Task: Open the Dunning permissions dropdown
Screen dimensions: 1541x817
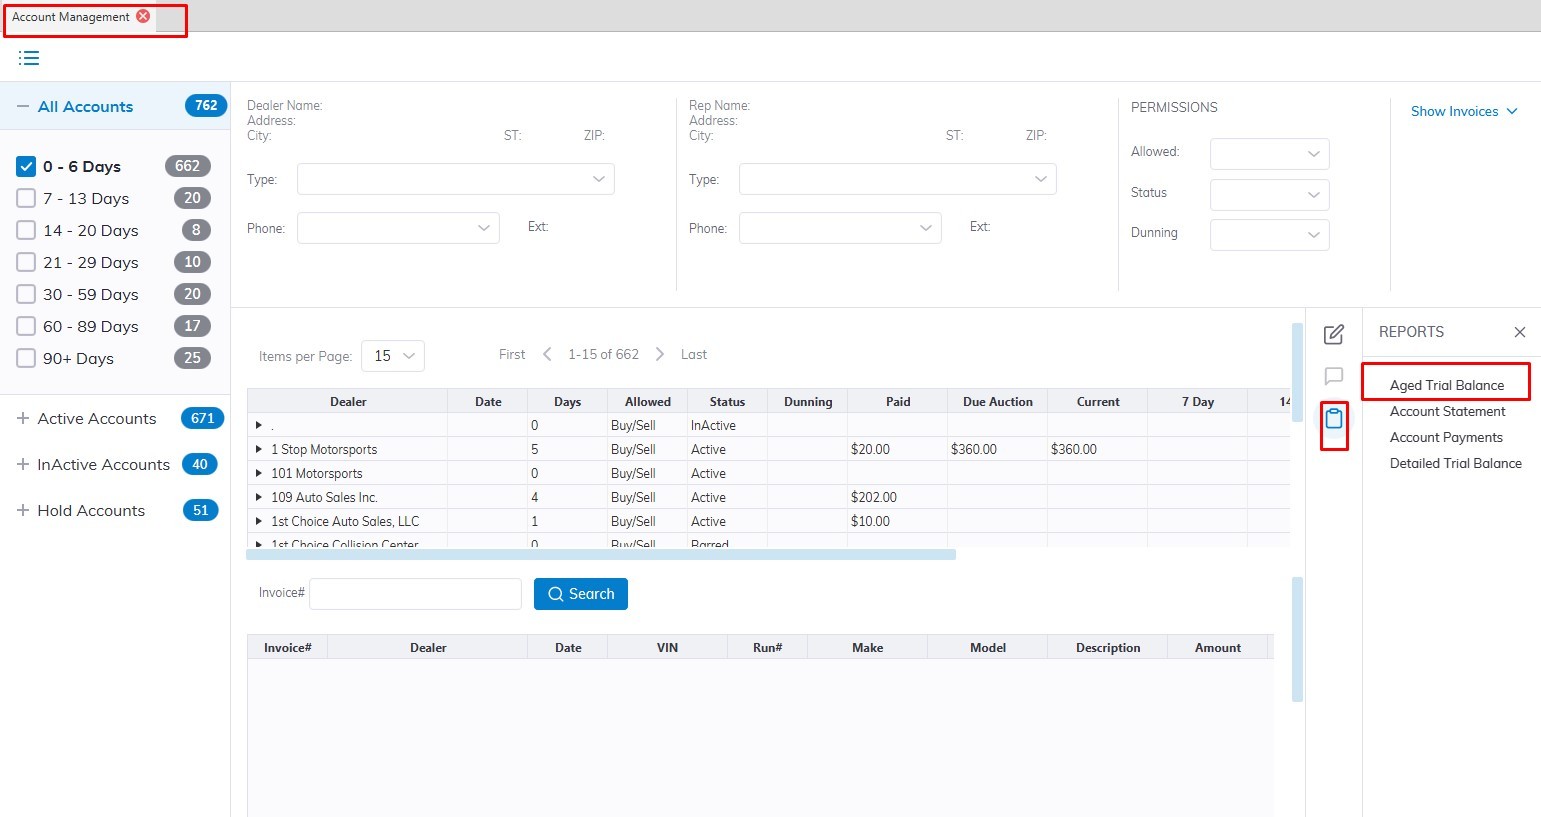Action: tap(1269, 235)
